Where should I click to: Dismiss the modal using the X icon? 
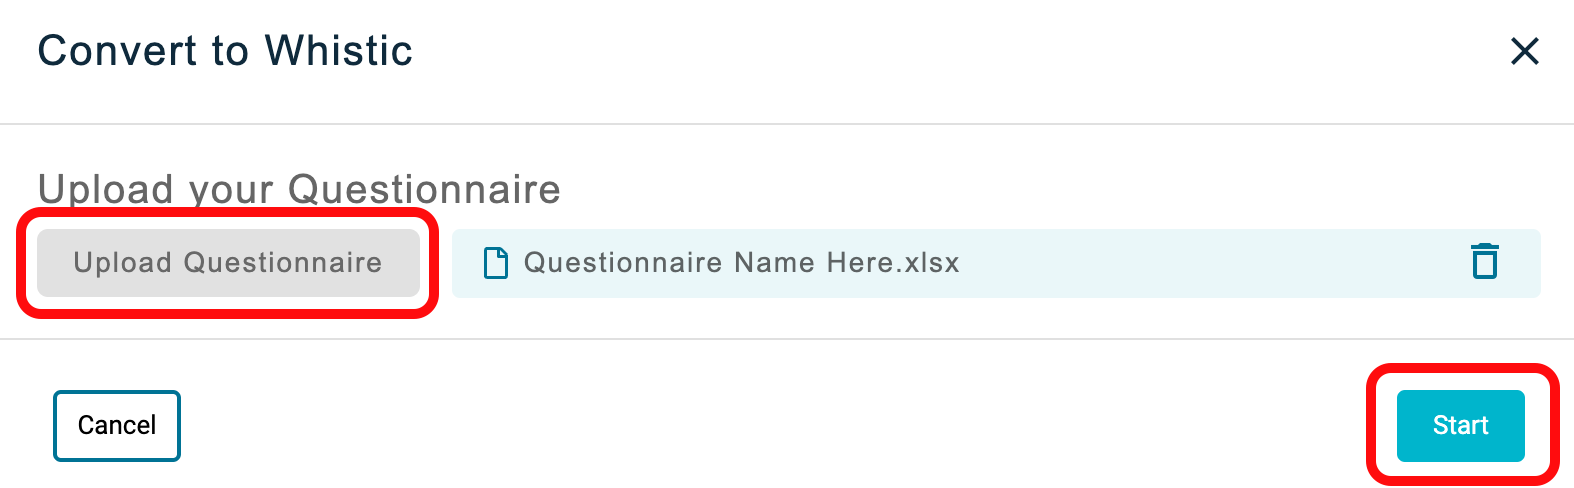tap(1524, 51)
